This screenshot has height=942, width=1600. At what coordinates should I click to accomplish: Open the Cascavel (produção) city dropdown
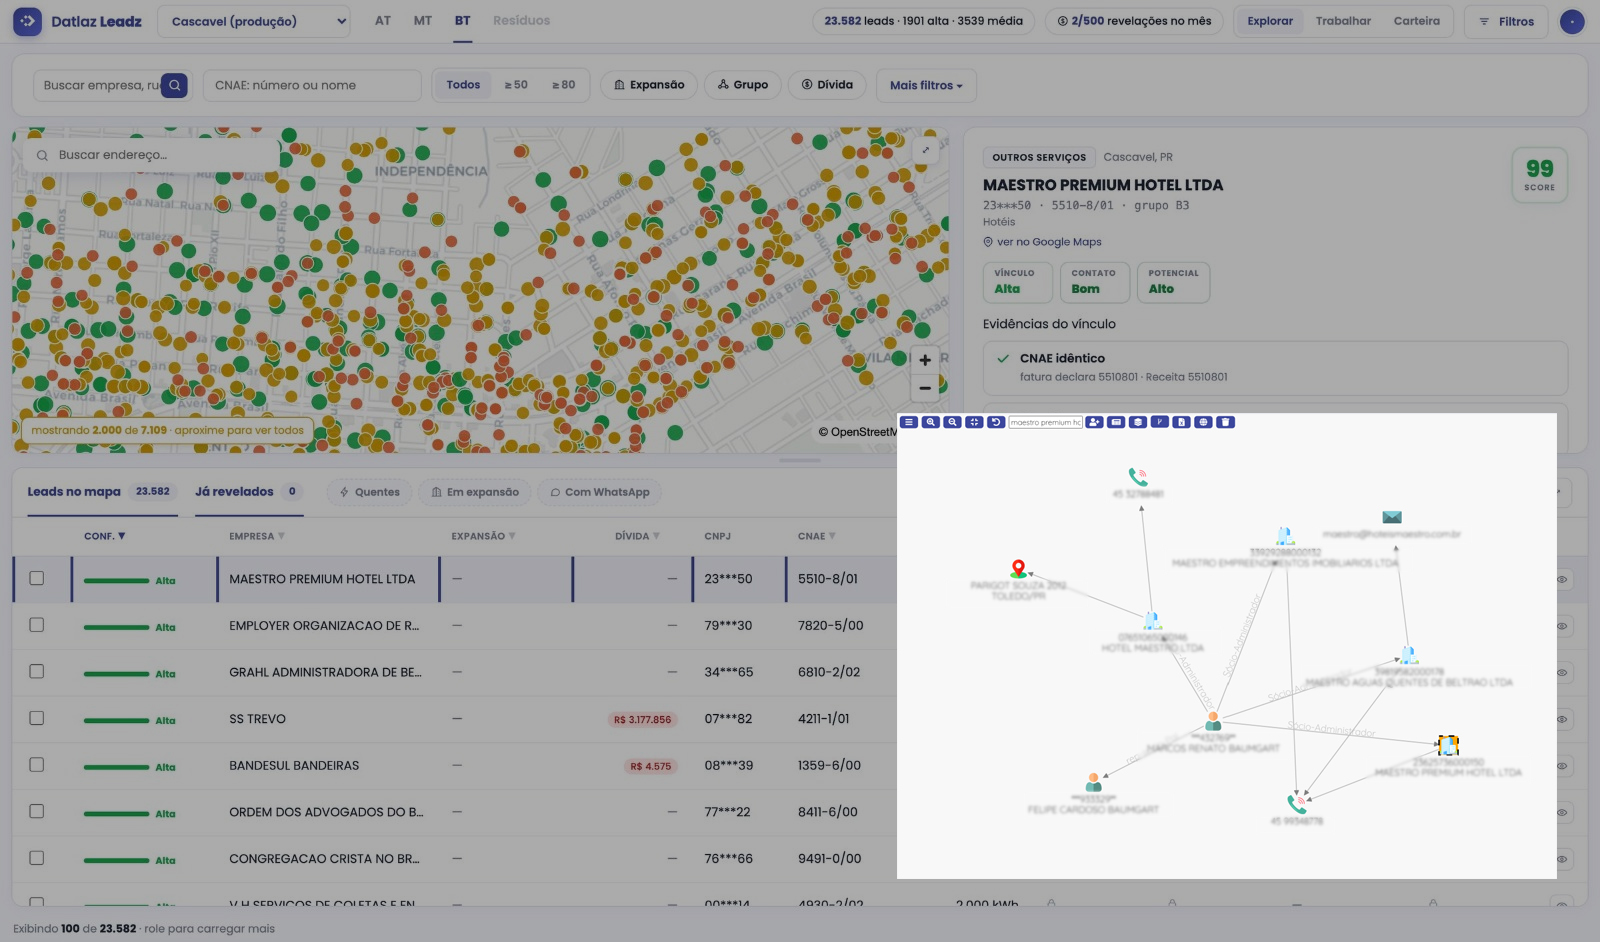254,21
